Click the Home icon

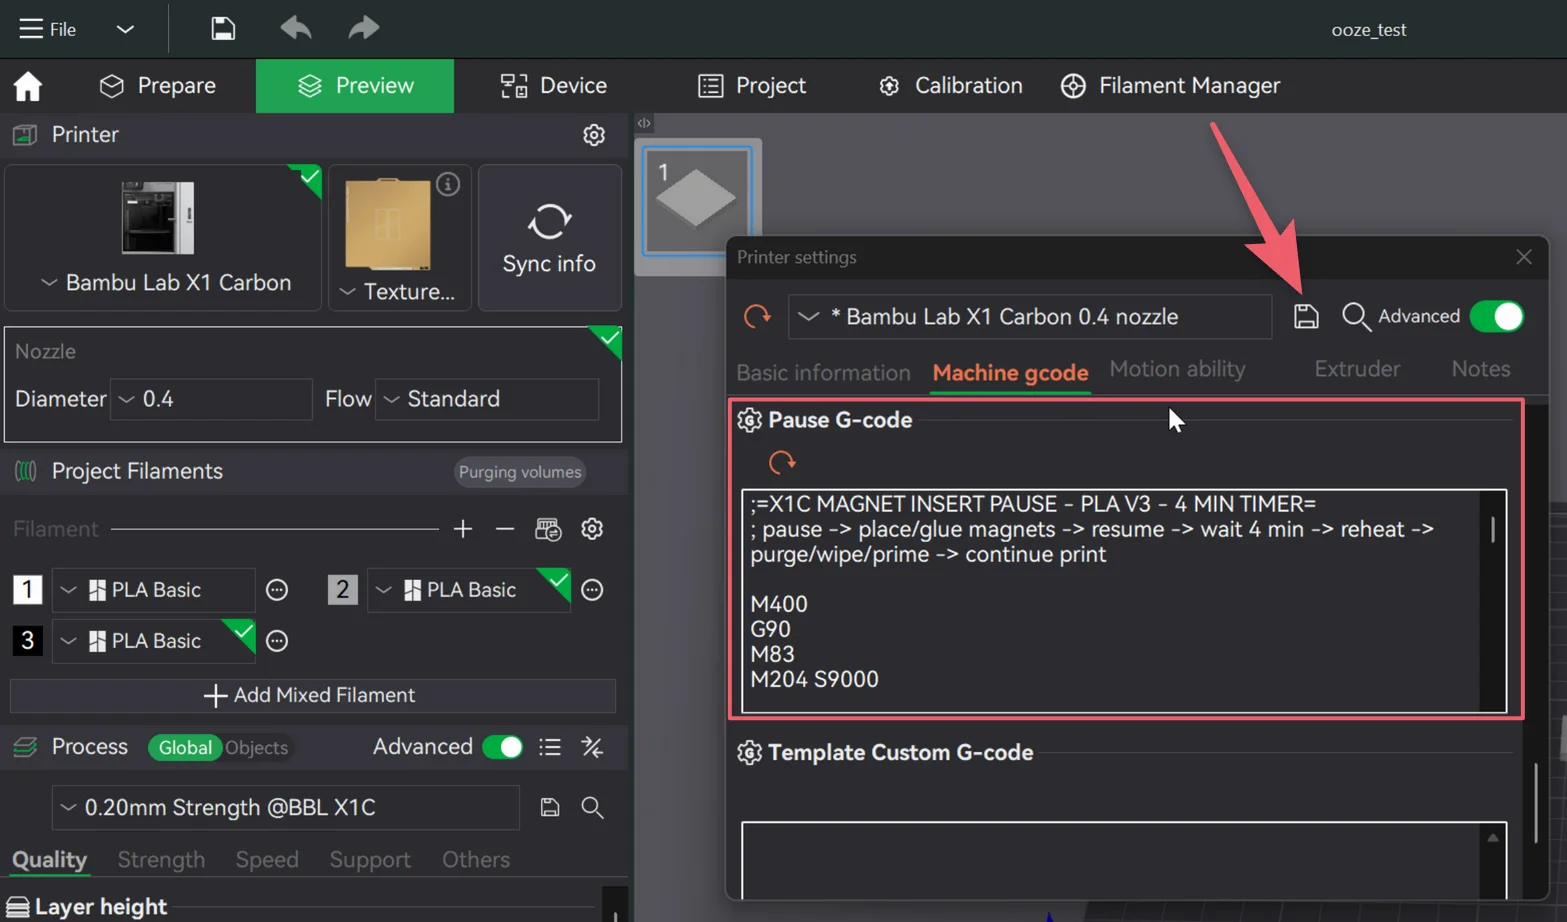click(28, 86)
